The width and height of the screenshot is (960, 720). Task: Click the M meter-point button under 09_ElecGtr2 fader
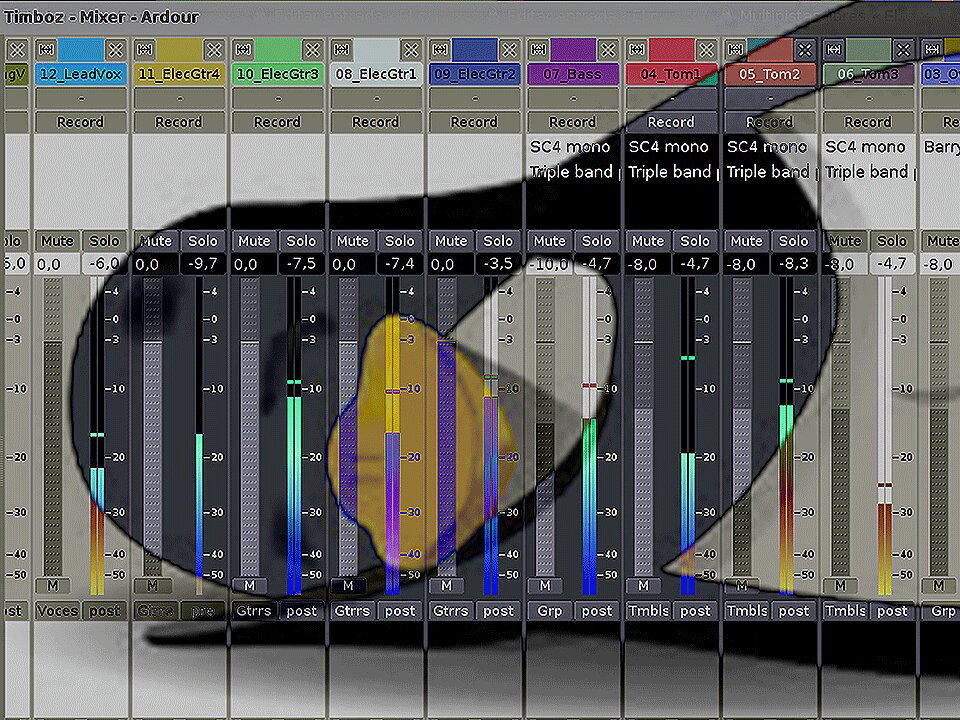(x=446, y=586)
